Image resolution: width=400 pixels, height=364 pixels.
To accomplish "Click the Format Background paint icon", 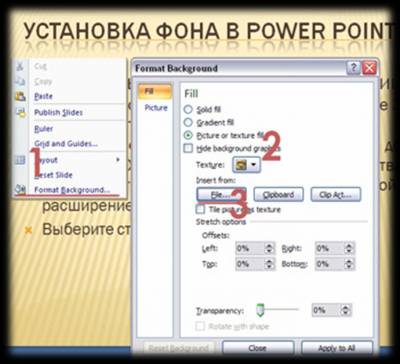I will coord(20,190).
